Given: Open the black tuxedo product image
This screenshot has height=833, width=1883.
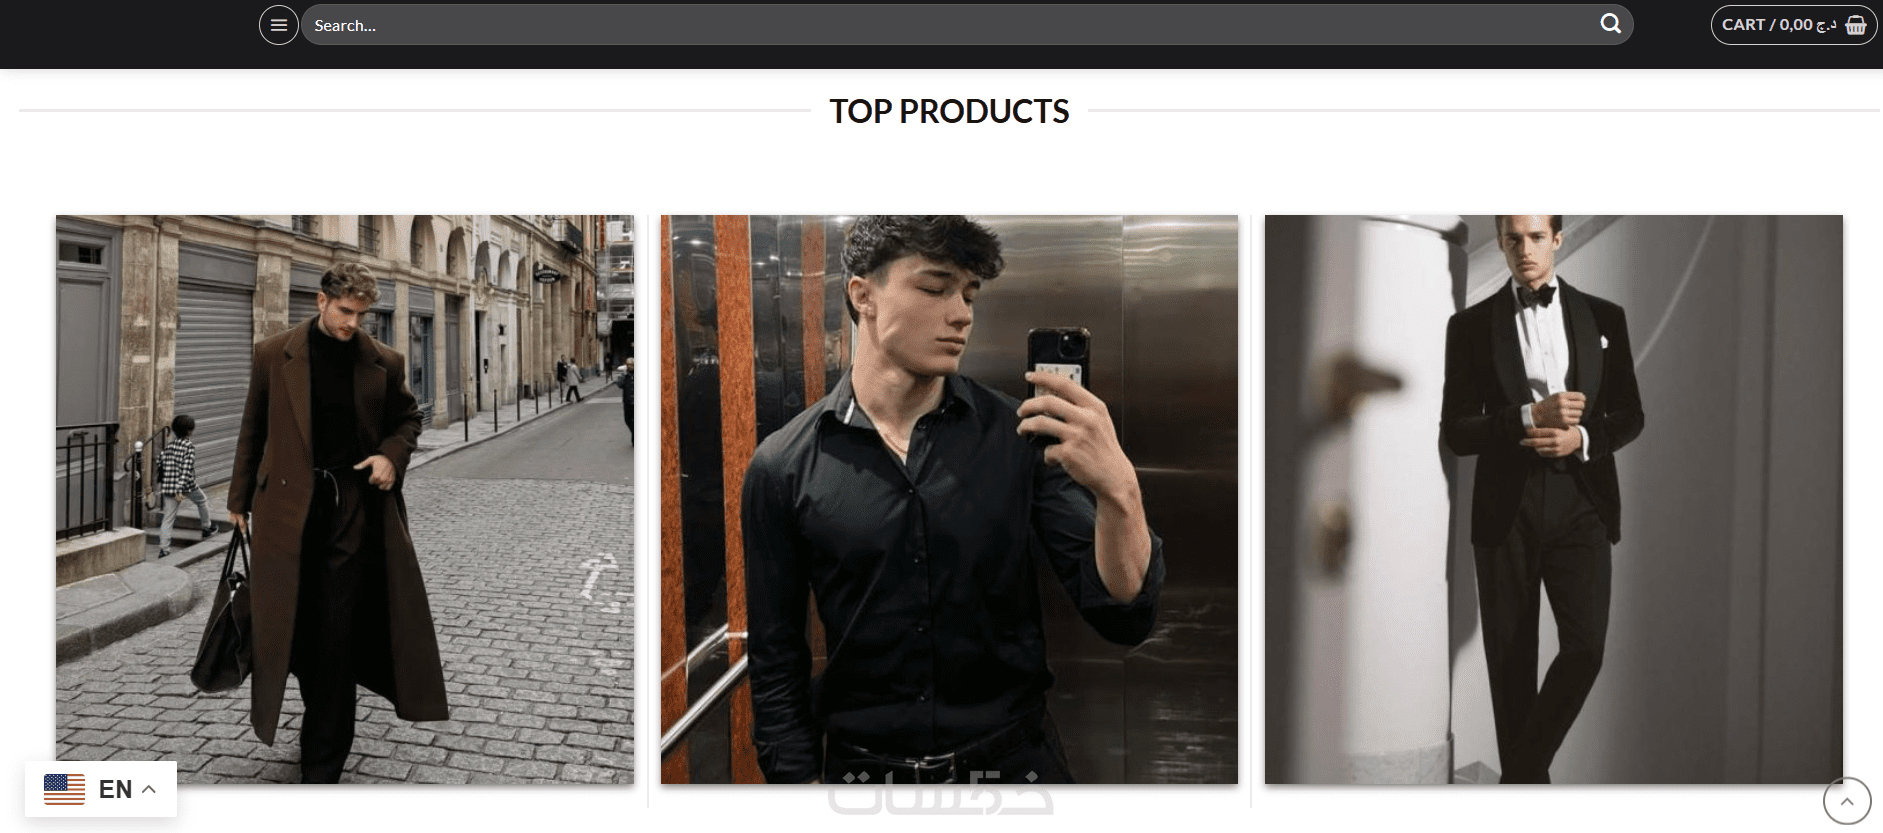Looking at the screenshot, I should [x=1553, y=499].
